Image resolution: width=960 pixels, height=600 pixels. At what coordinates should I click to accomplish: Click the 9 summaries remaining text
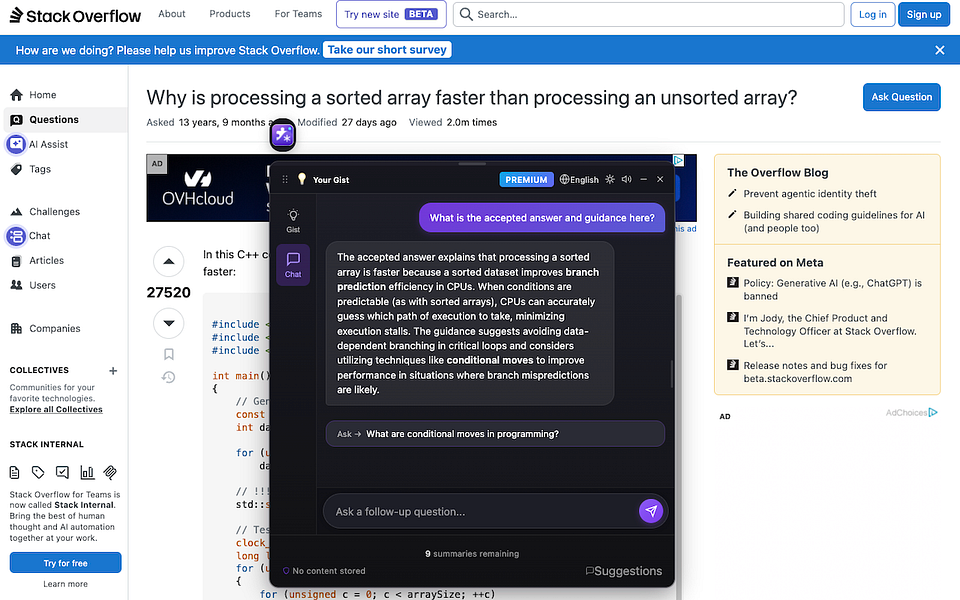tap(472, 553)
